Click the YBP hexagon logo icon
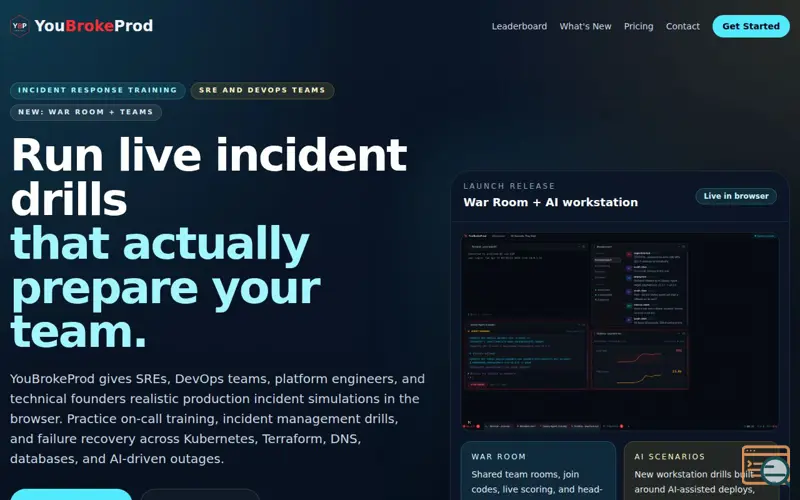The height and width of the screenshot is (500, 800). point(19,26)
